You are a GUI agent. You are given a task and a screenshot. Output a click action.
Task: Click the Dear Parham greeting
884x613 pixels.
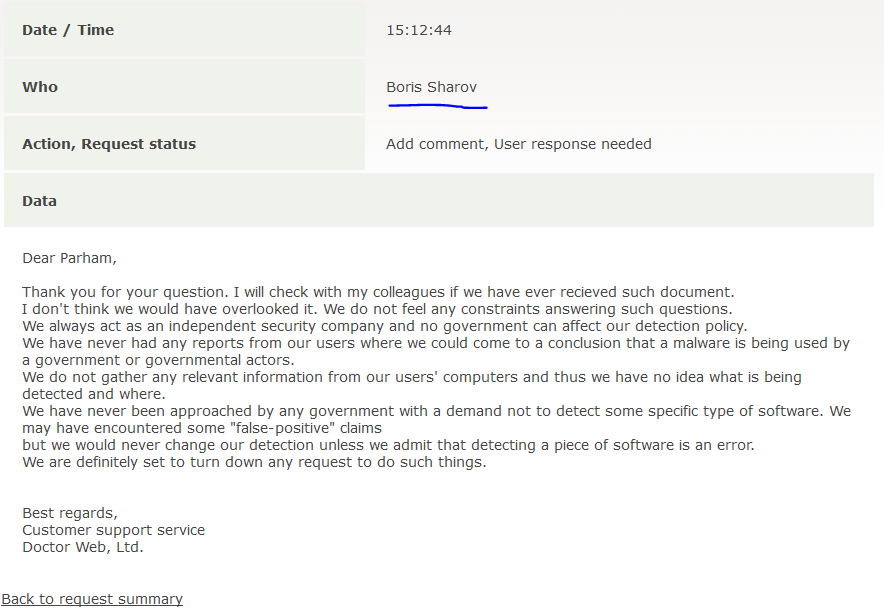point(69,258)
